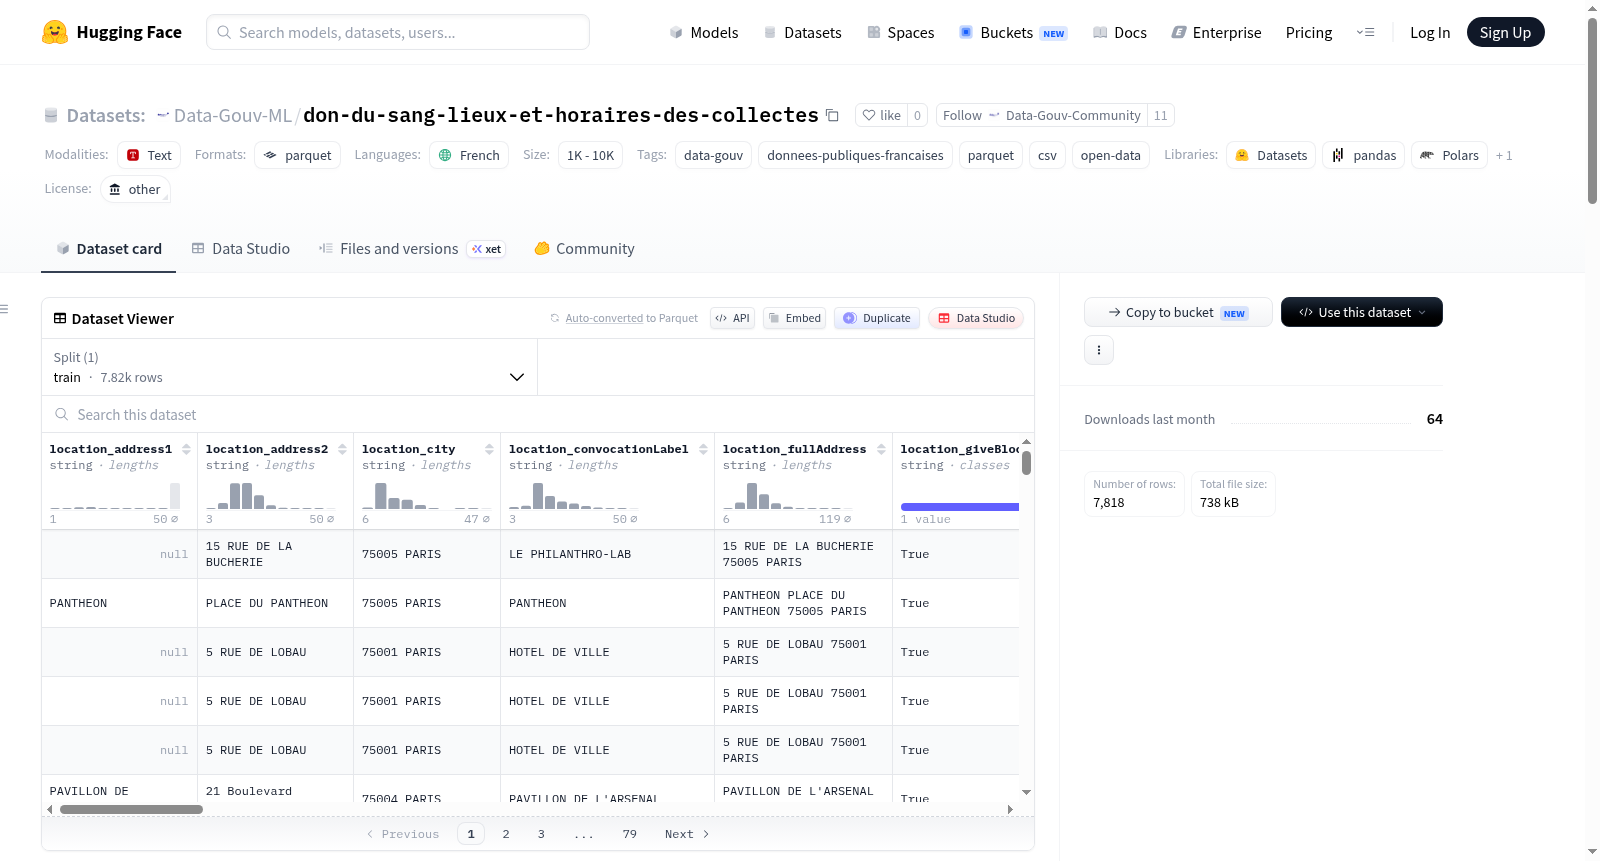The height and width of the screenshot is (861, 1600).
Task: Open the Datasets menu item
Action: click(802, 32)
